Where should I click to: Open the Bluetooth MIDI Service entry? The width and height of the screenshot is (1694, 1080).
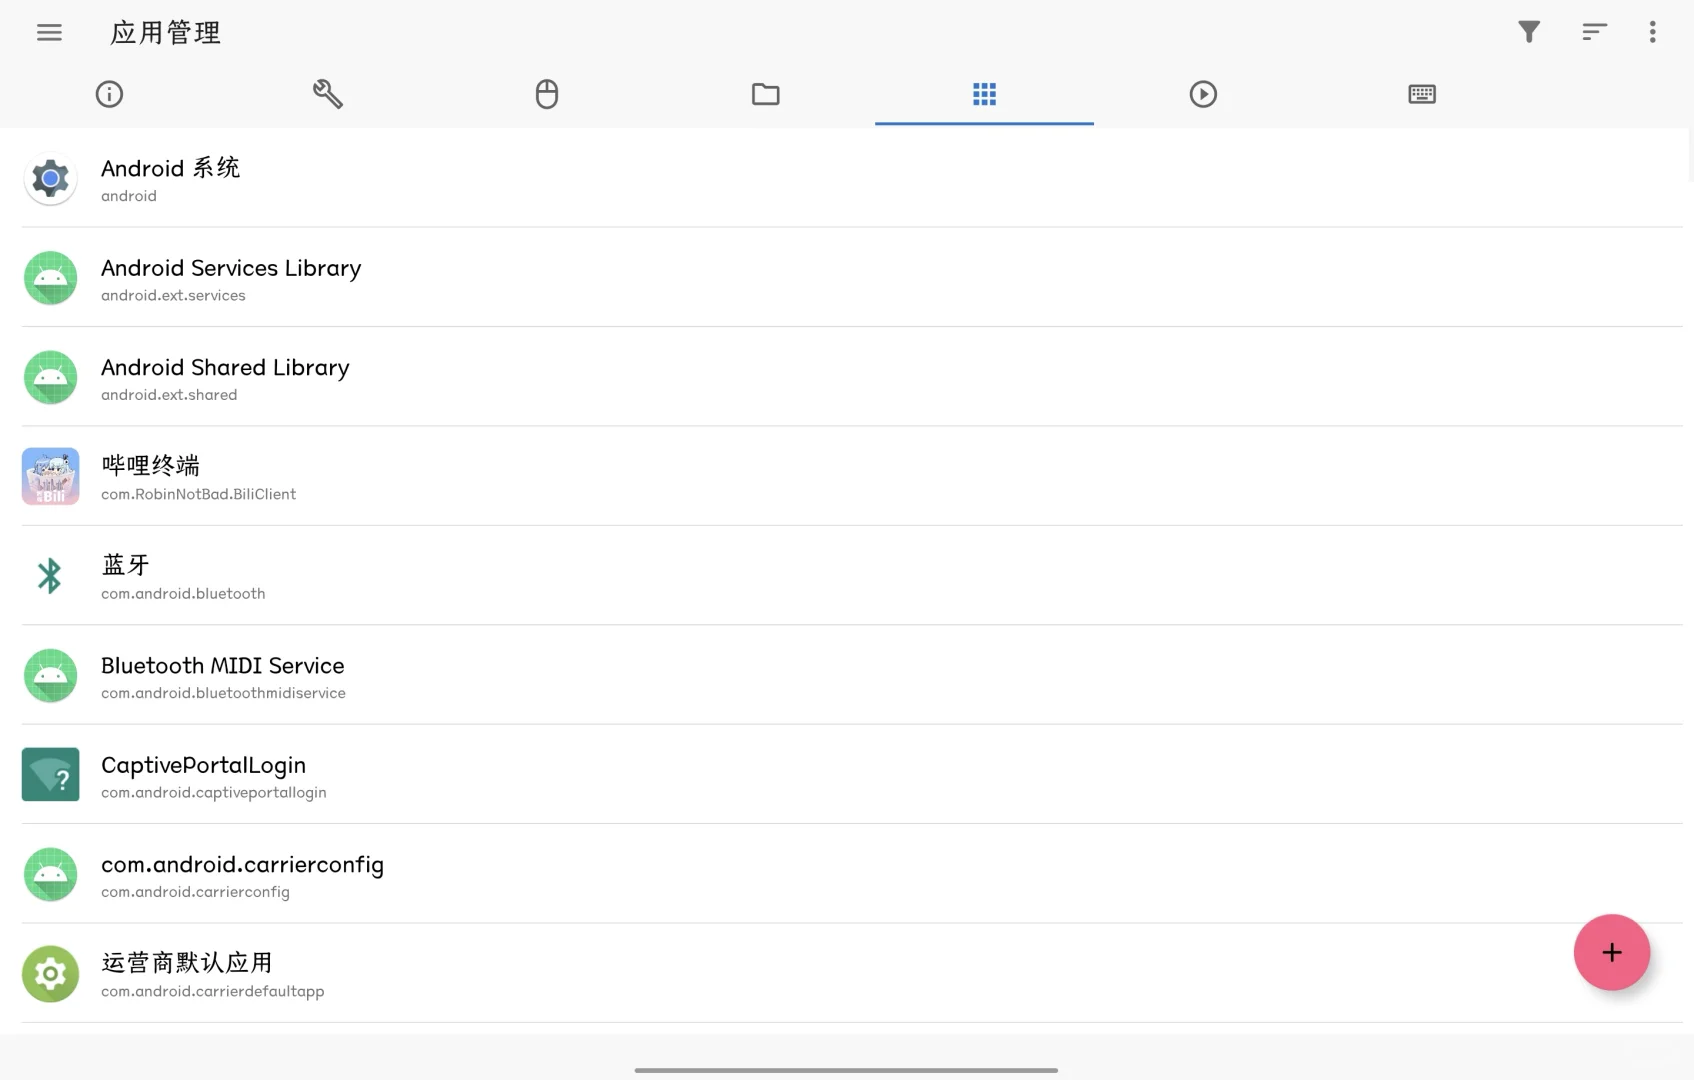pyautogui.click(x=852, y=675)
